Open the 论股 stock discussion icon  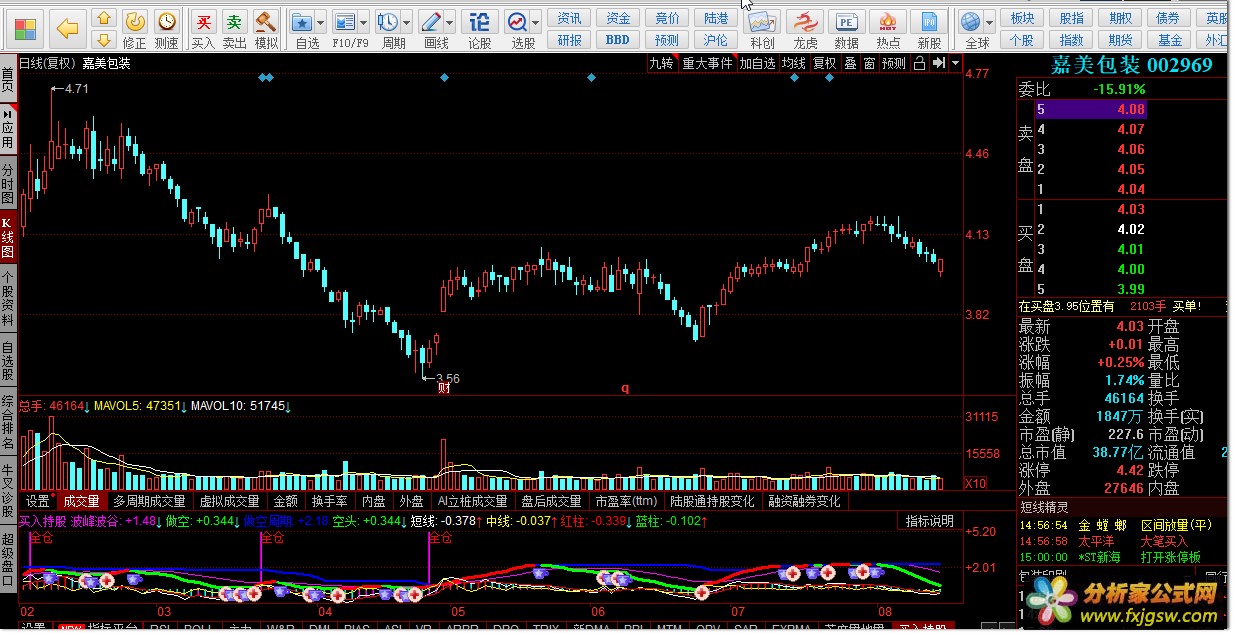pos(480,30)
